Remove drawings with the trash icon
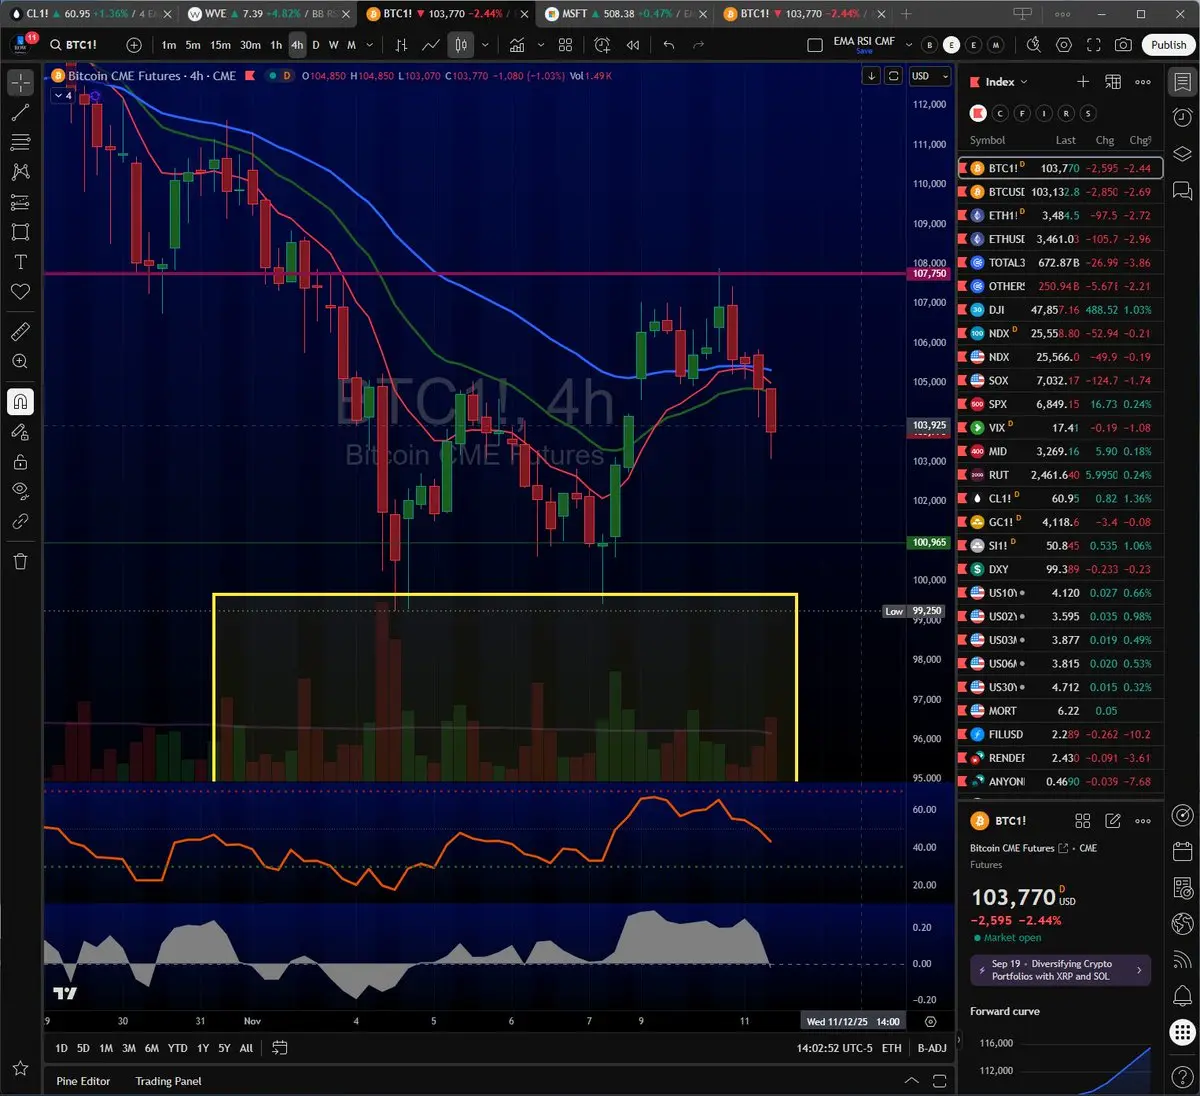 coord(20,561)
